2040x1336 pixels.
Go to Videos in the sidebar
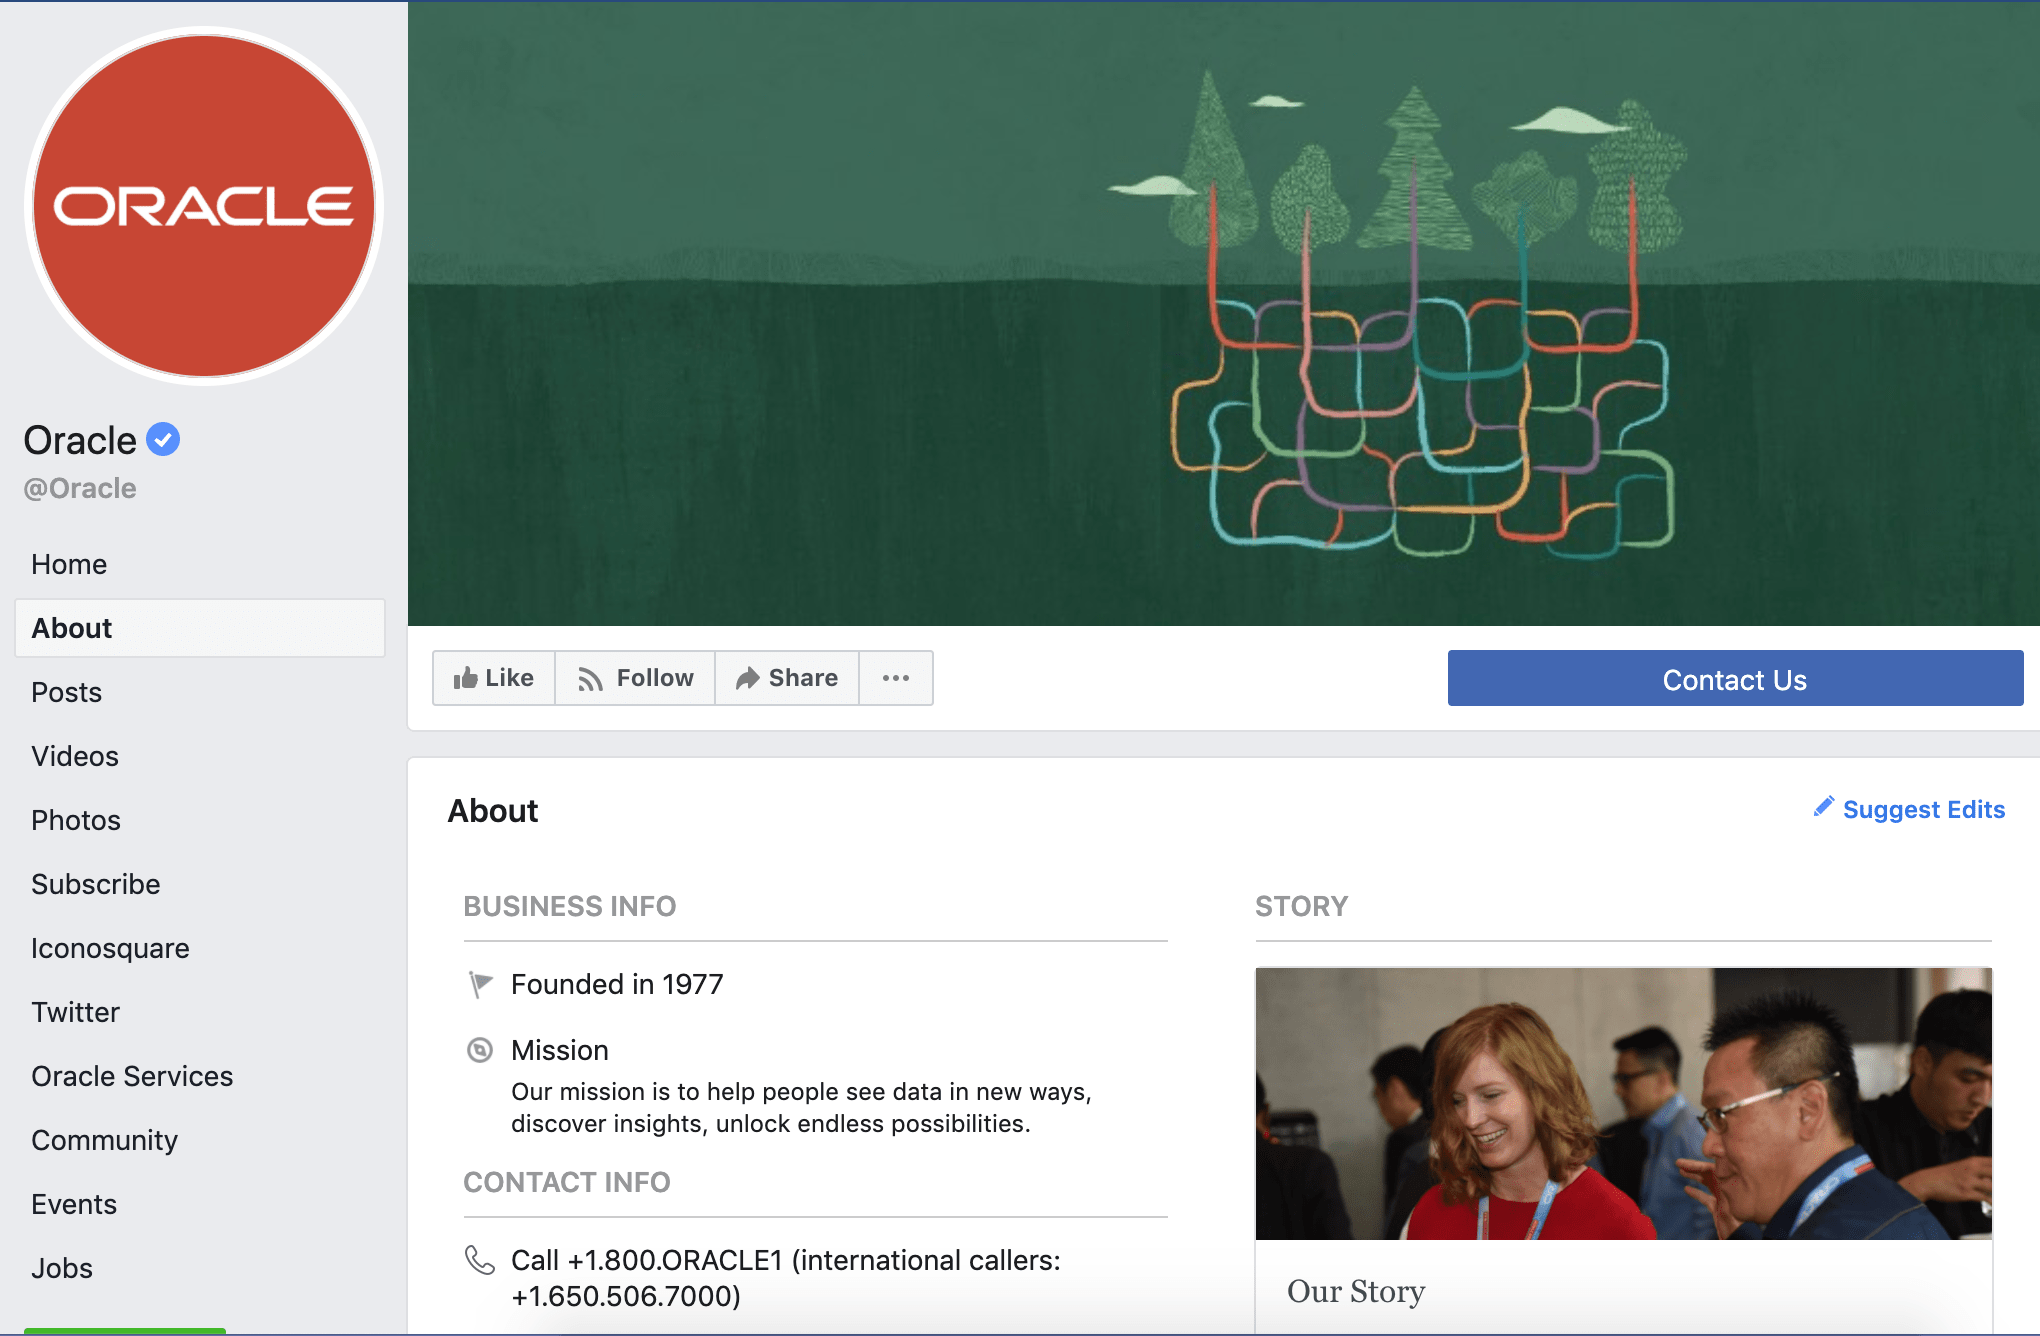(x=75, y=756)
